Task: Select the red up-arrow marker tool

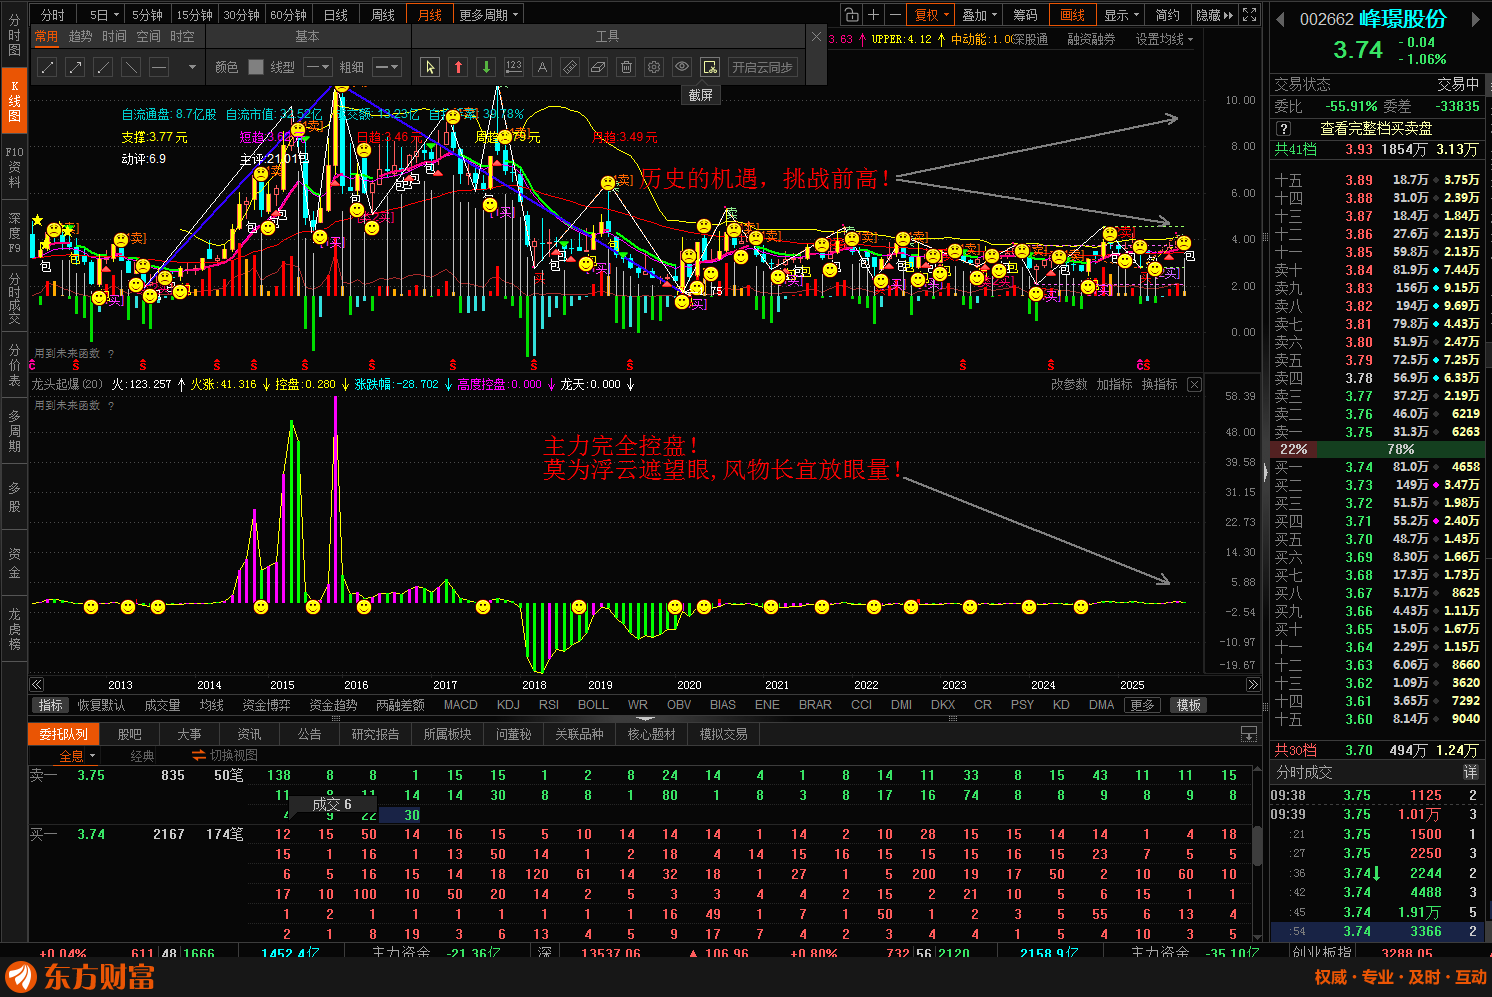Action: coord(458,67)
